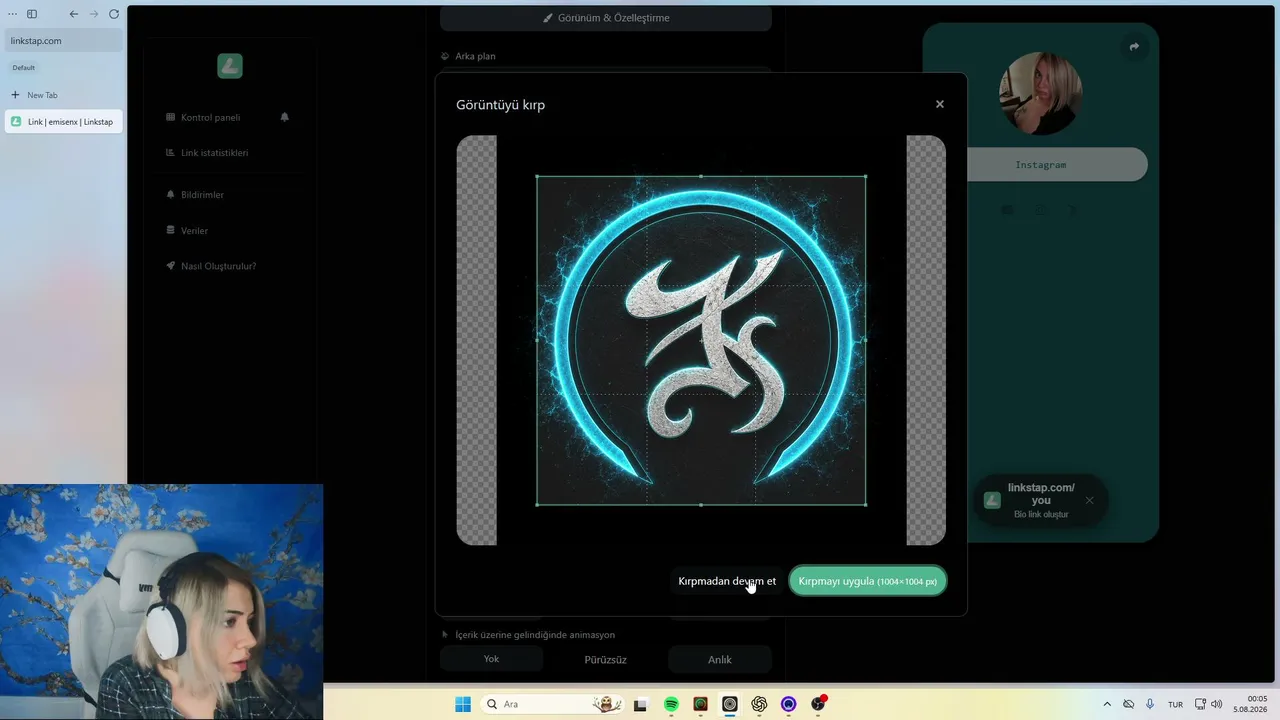Open Görünüm & Özelleştirme tab
This screenshot has height=720, width=1280.
[x=606, y=18]
